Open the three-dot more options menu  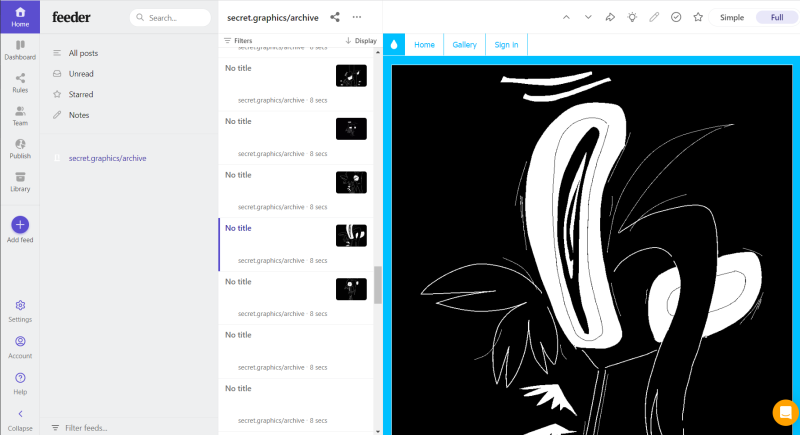[x=357, y=17]
